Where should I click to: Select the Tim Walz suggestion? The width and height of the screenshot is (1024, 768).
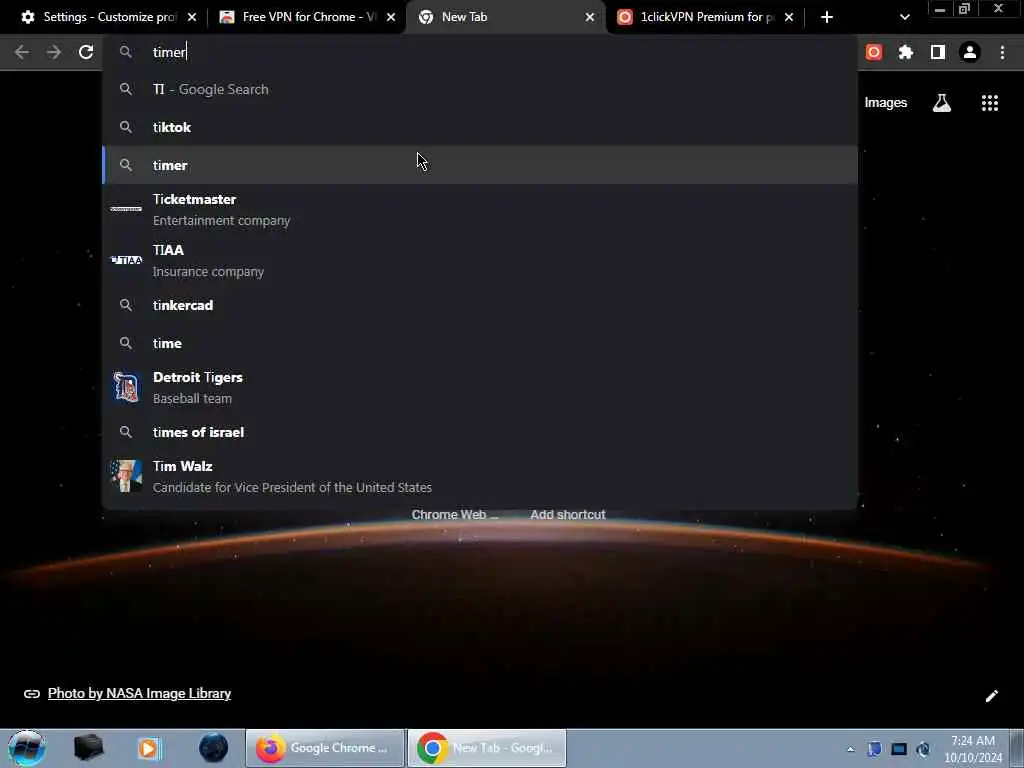tap(480, 476)
